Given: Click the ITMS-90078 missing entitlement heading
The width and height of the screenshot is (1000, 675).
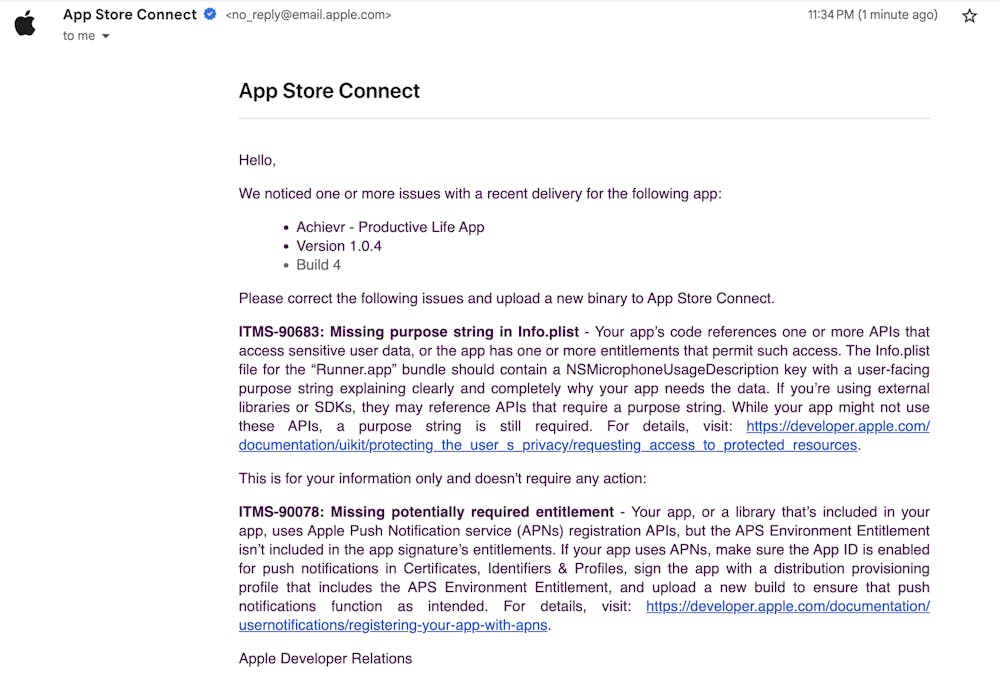Looking at the screenshot, I should coord(426,512).
